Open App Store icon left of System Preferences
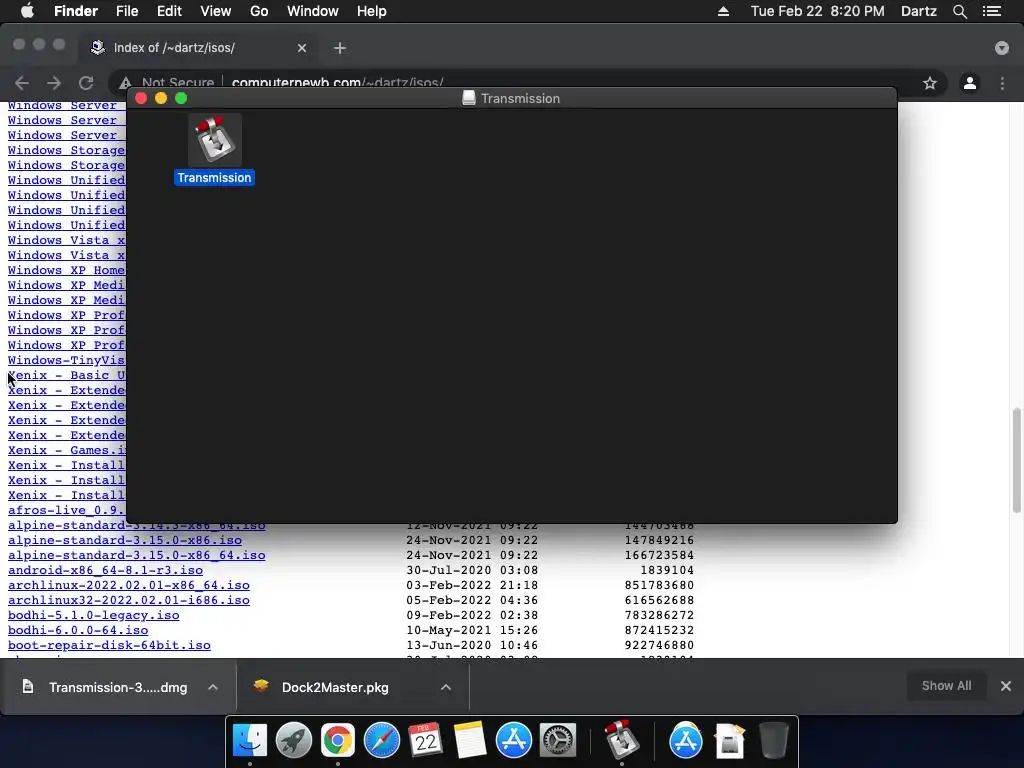The image size is (1024, 768). pyautogui.click(x=514, y=741)
